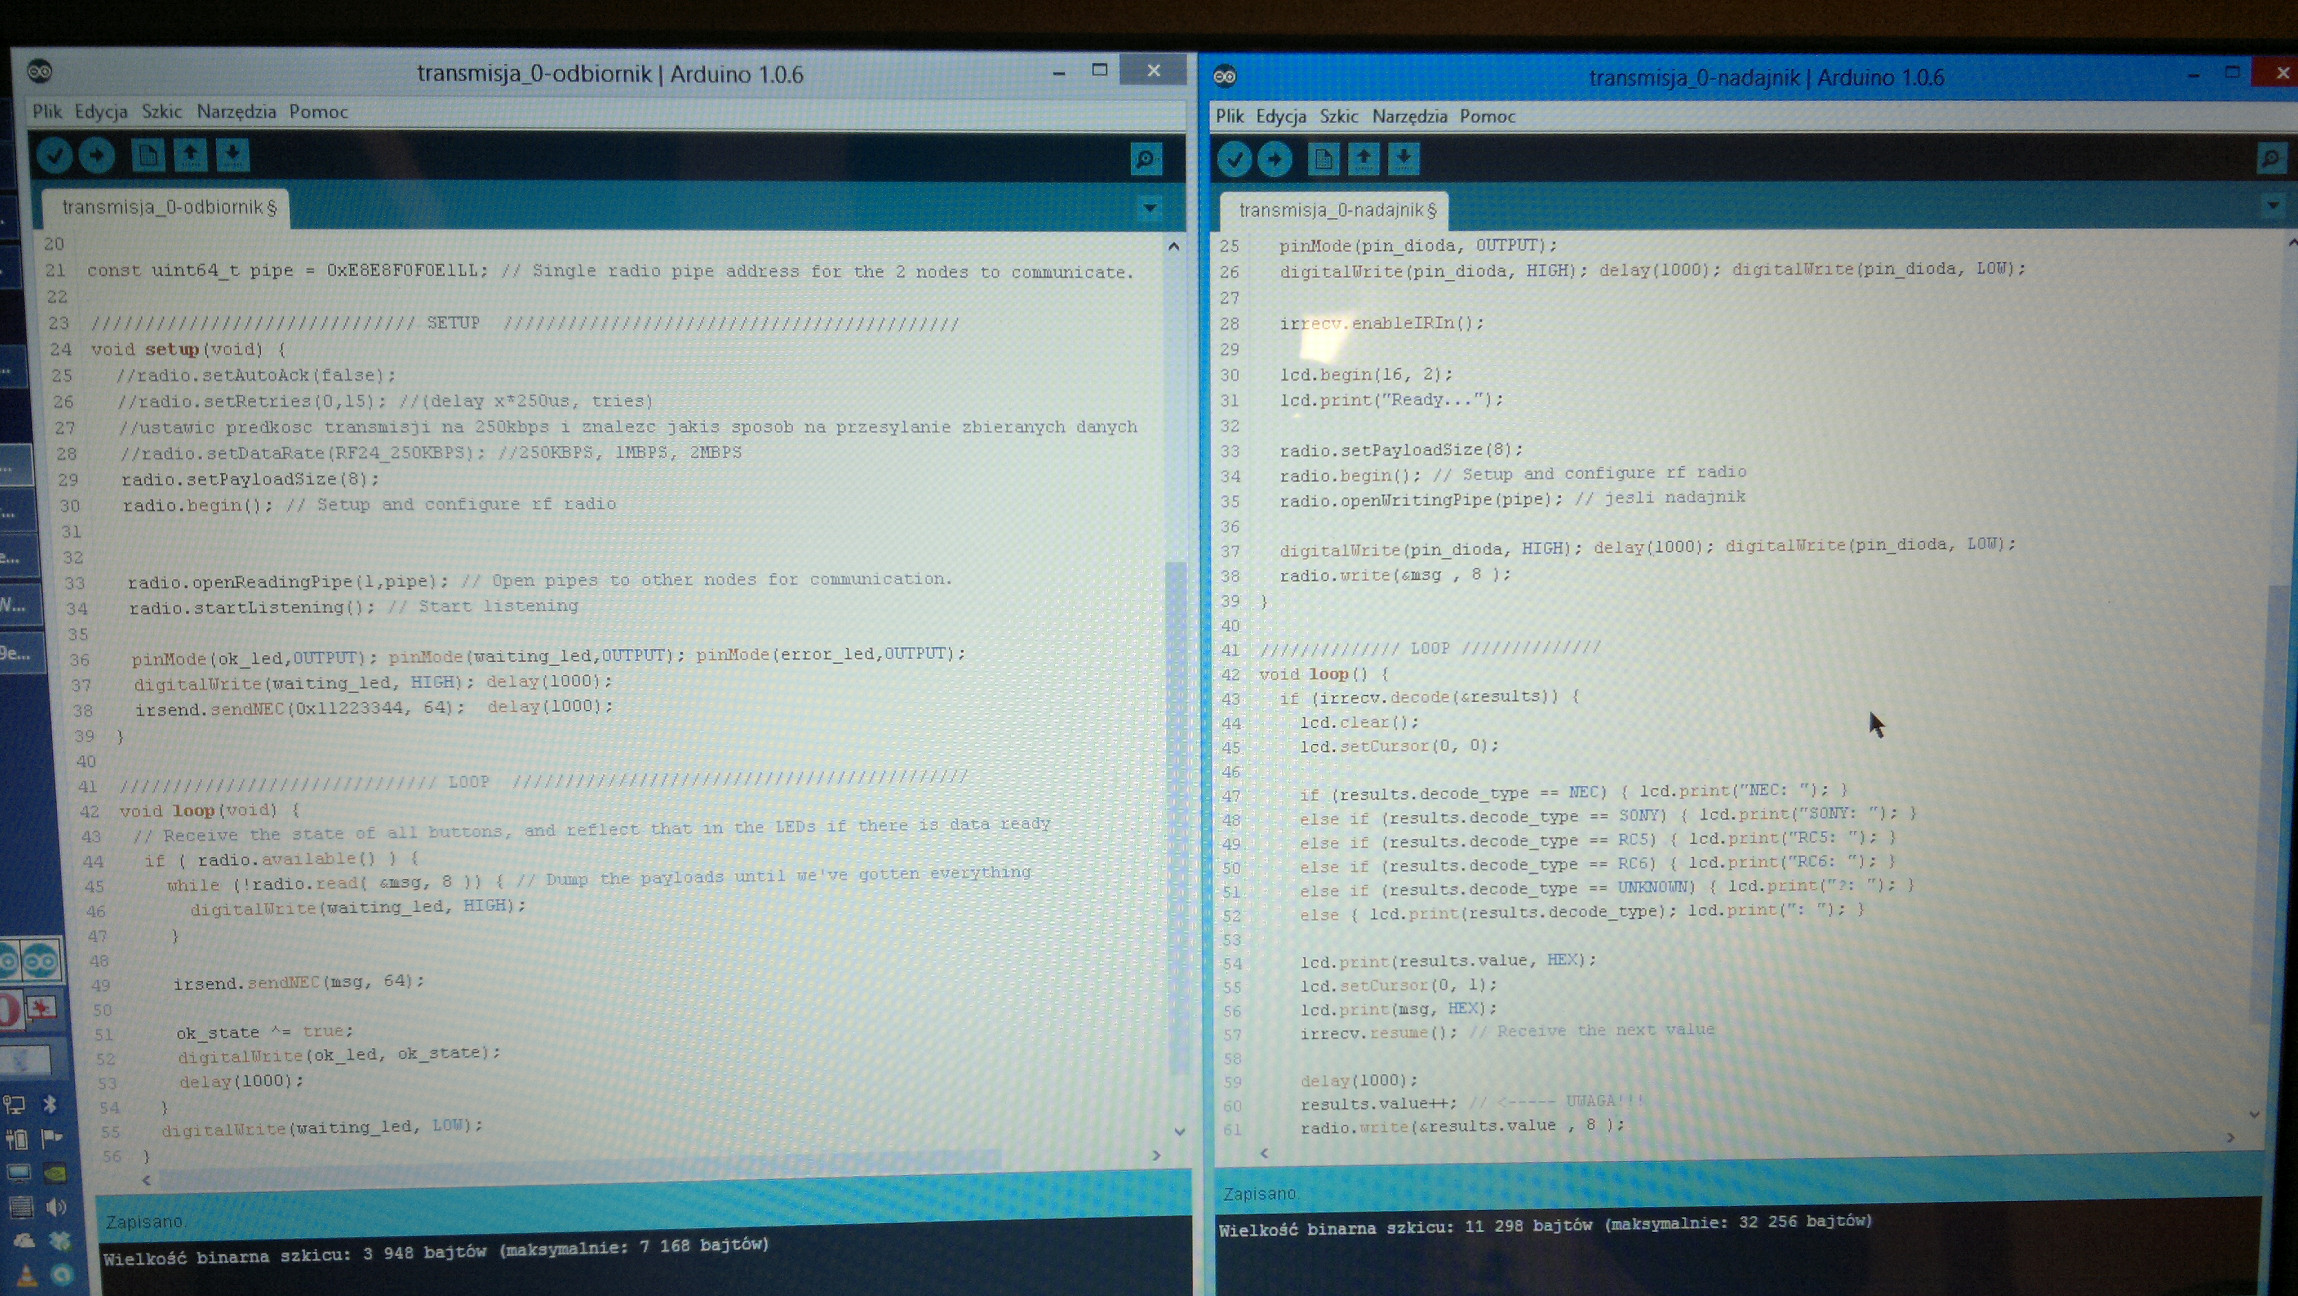The width and height of the screenshot is (2298, 1296).
Task: Click volume speaker icon in system tray
Action: [x=57, y=1208]
